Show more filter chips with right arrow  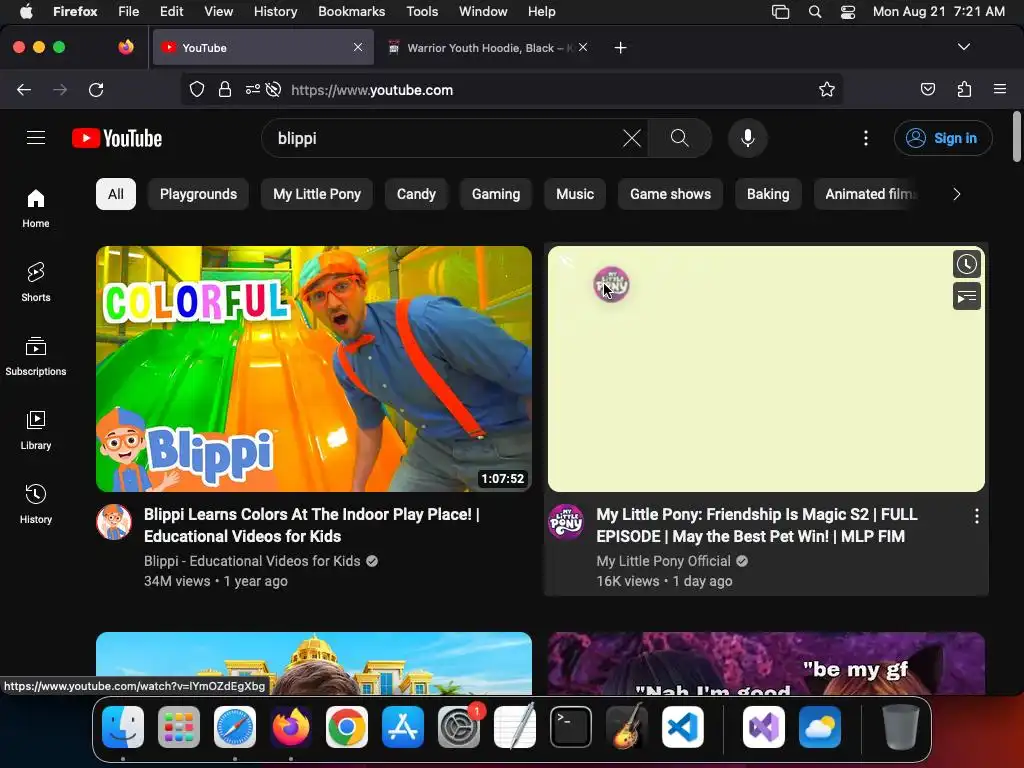point(956,194)
